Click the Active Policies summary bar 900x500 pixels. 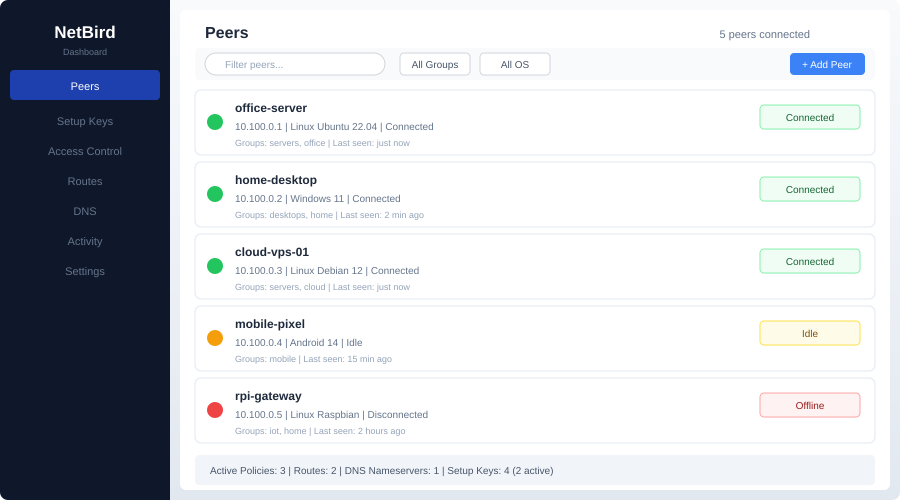[535, 470]
